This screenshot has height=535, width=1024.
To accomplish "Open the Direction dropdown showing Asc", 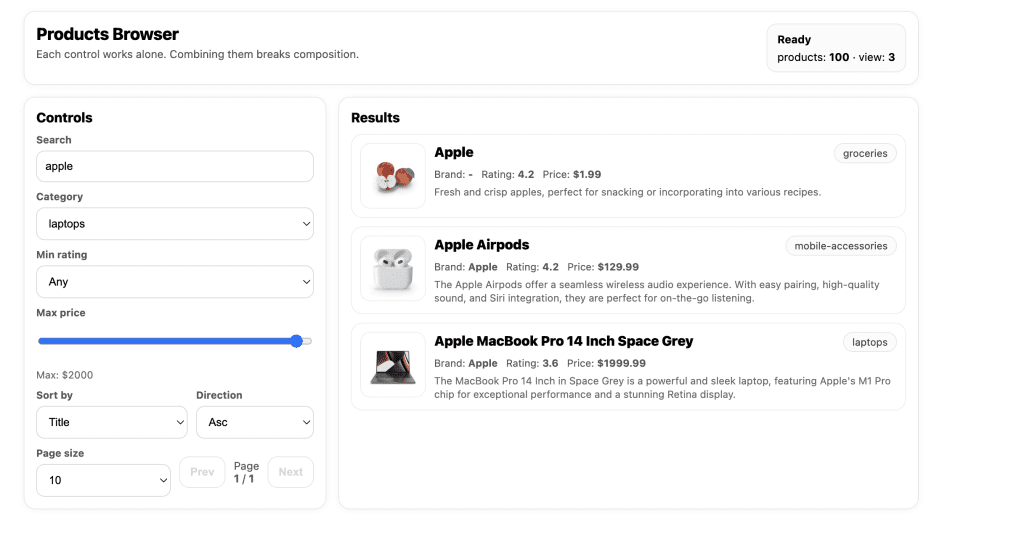I will click(255, 422).
